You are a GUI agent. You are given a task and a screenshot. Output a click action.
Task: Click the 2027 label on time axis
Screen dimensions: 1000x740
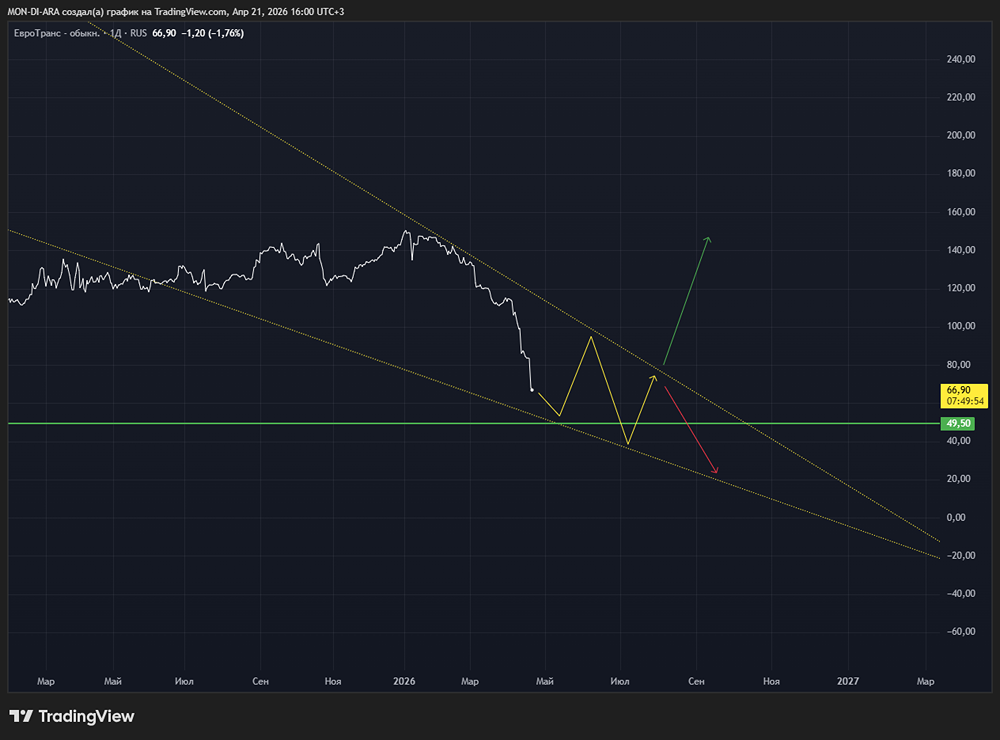coord(848,681)
